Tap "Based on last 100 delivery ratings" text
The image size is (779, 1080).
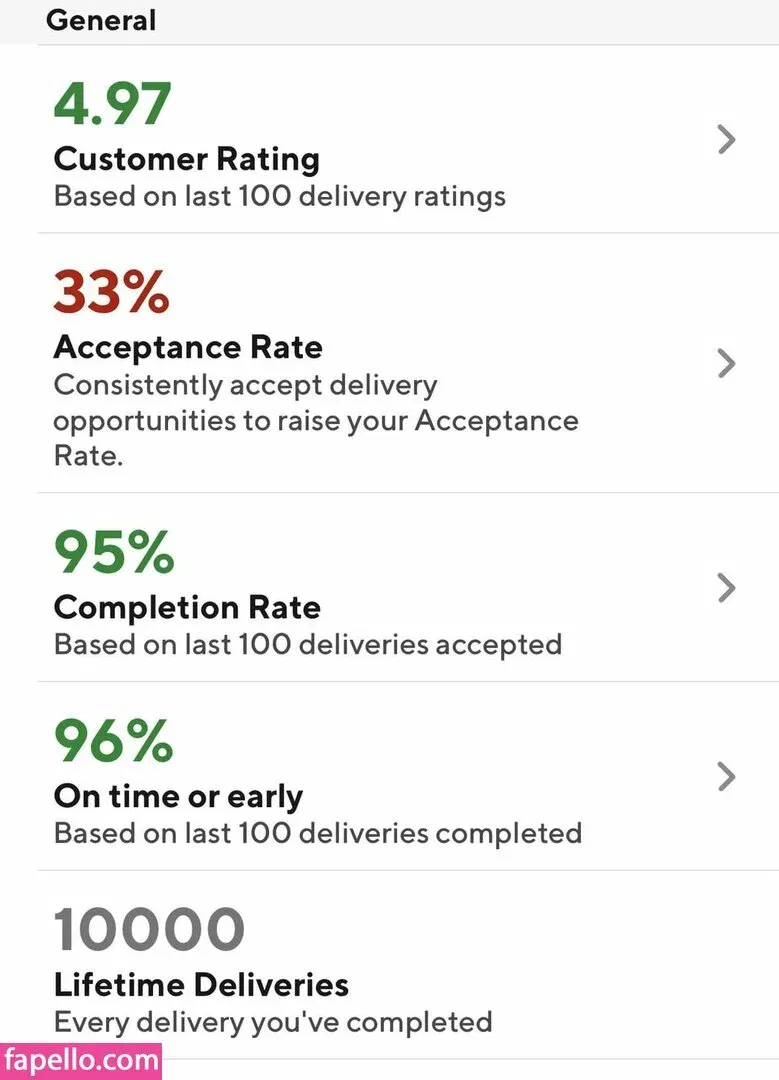279,195
